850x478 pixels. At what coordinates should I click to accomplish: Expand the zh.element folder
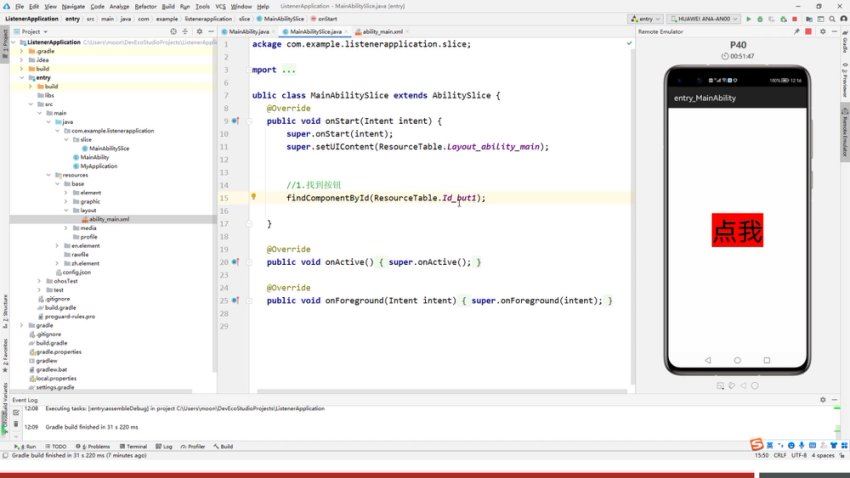coord(57,263)
